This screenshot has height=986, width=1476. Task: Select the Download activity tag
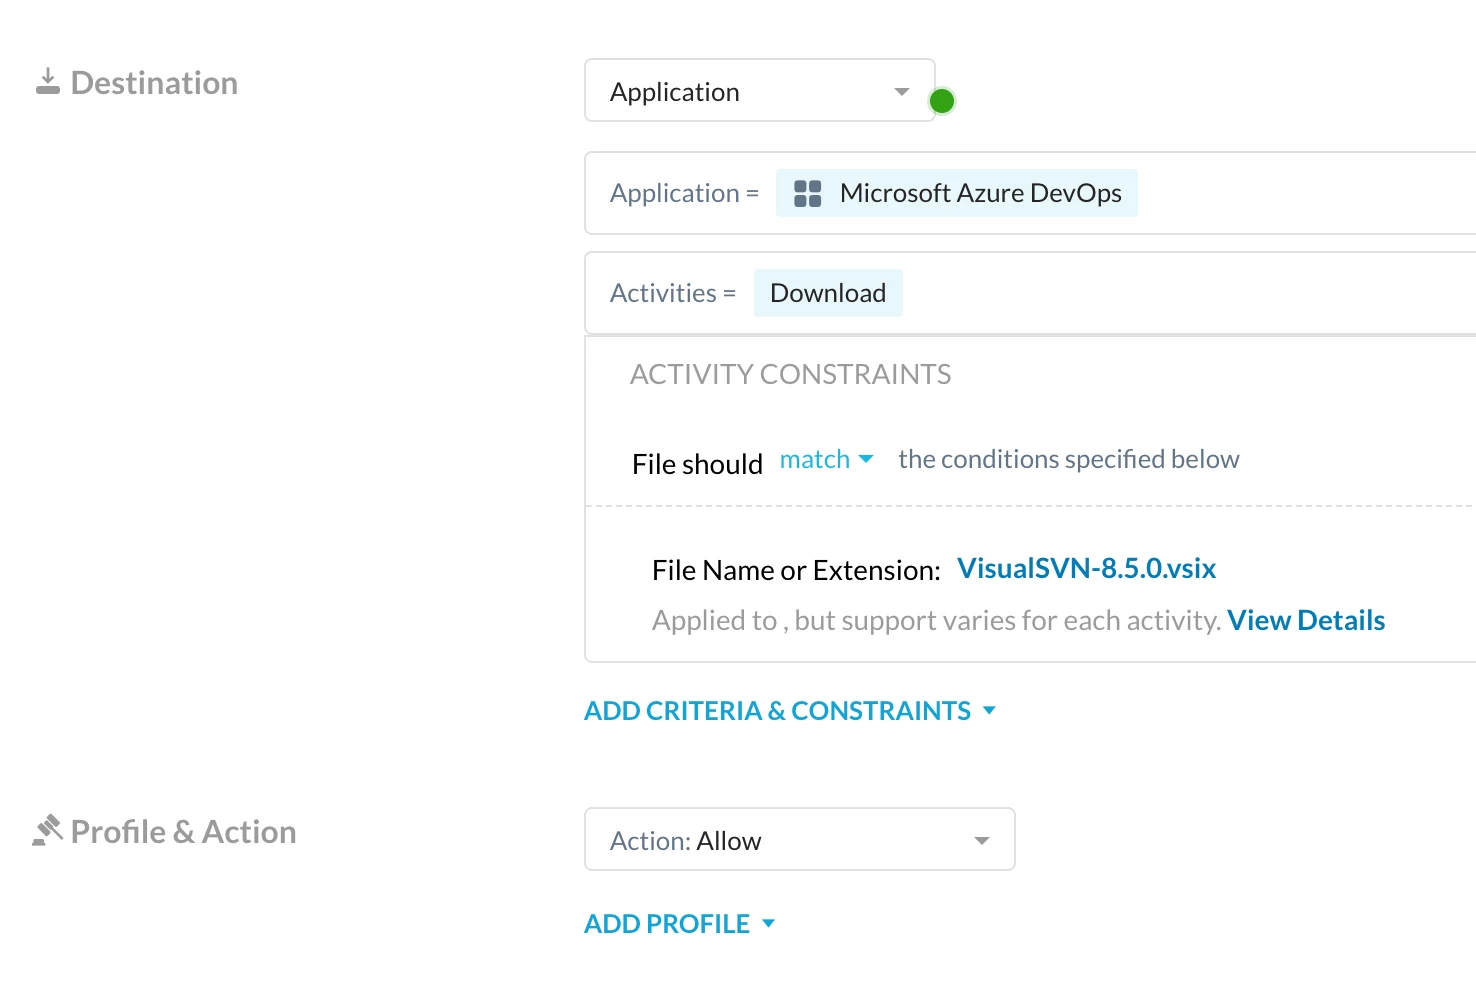pyautogui.click(x=827, y=293)
